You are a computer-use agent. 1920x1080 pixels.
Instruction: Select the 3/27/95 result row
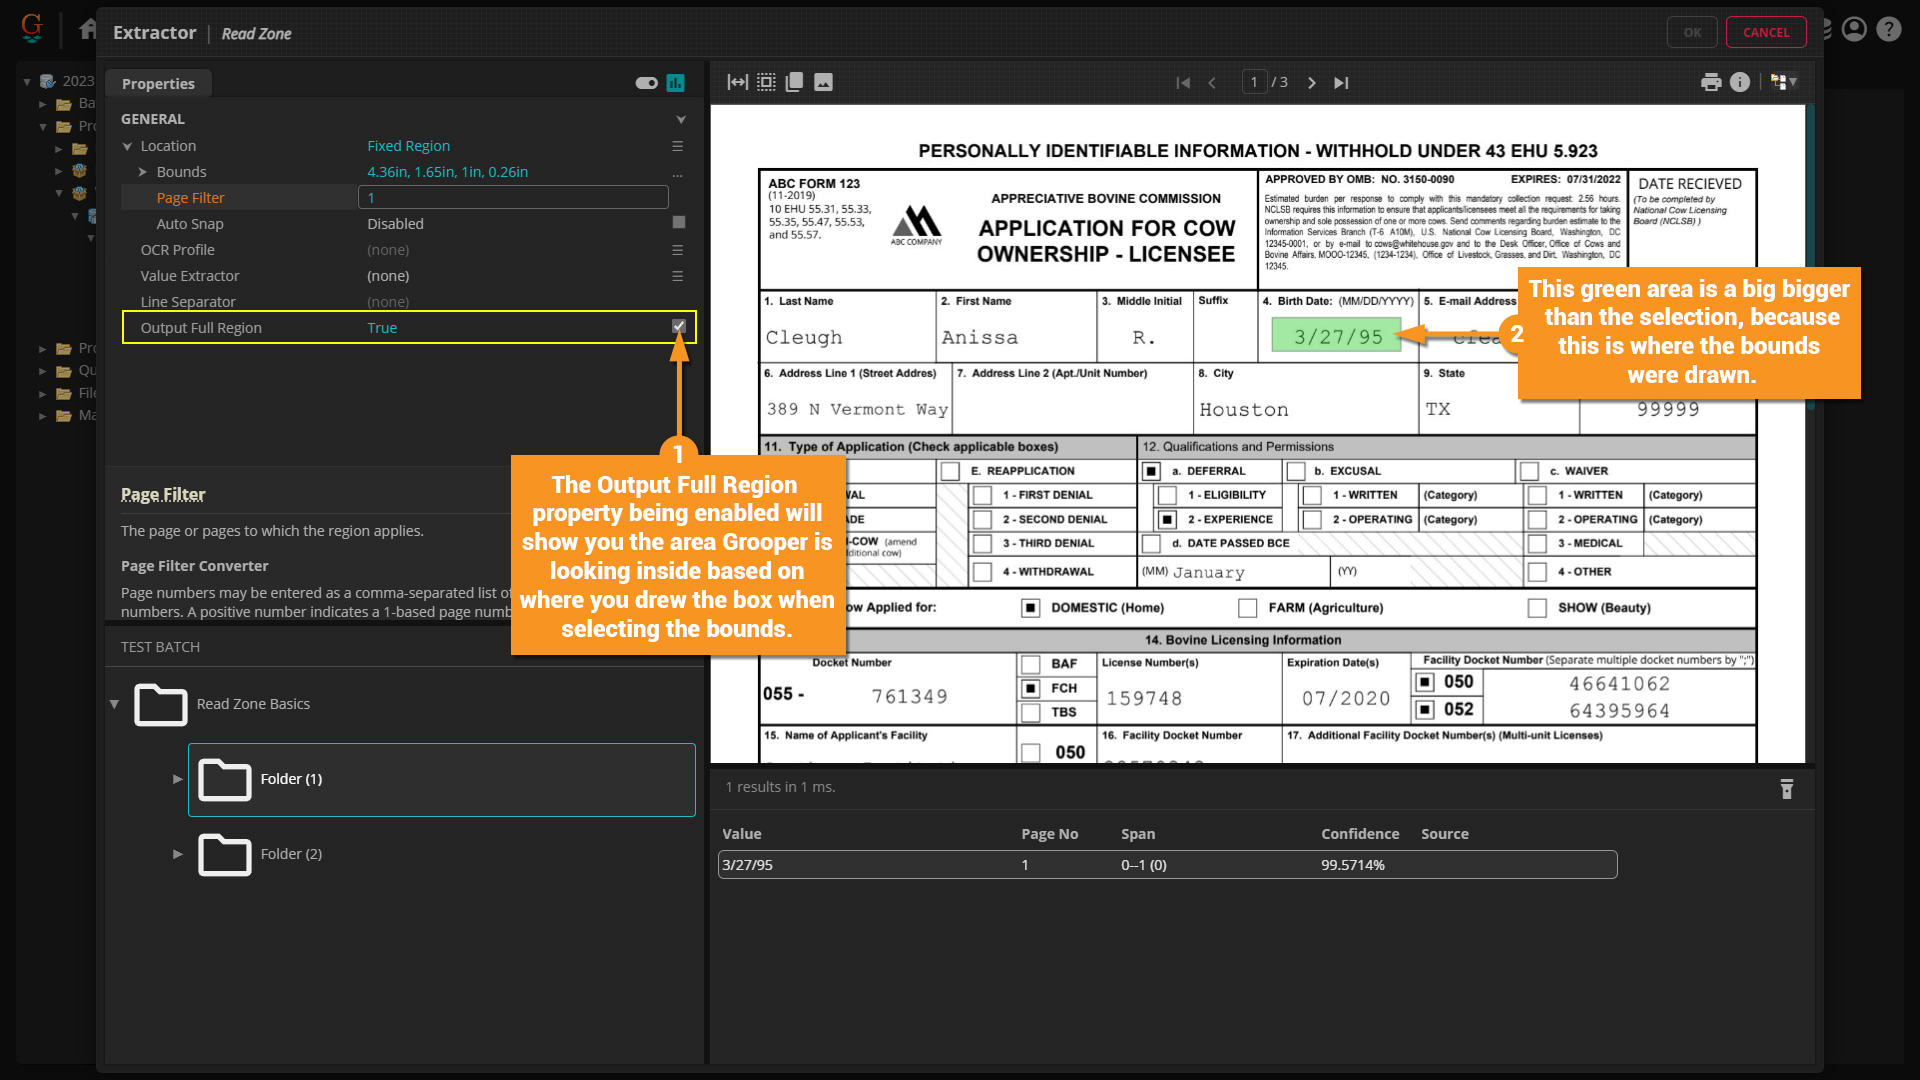pyautogui.click(x=1166, y=864)
